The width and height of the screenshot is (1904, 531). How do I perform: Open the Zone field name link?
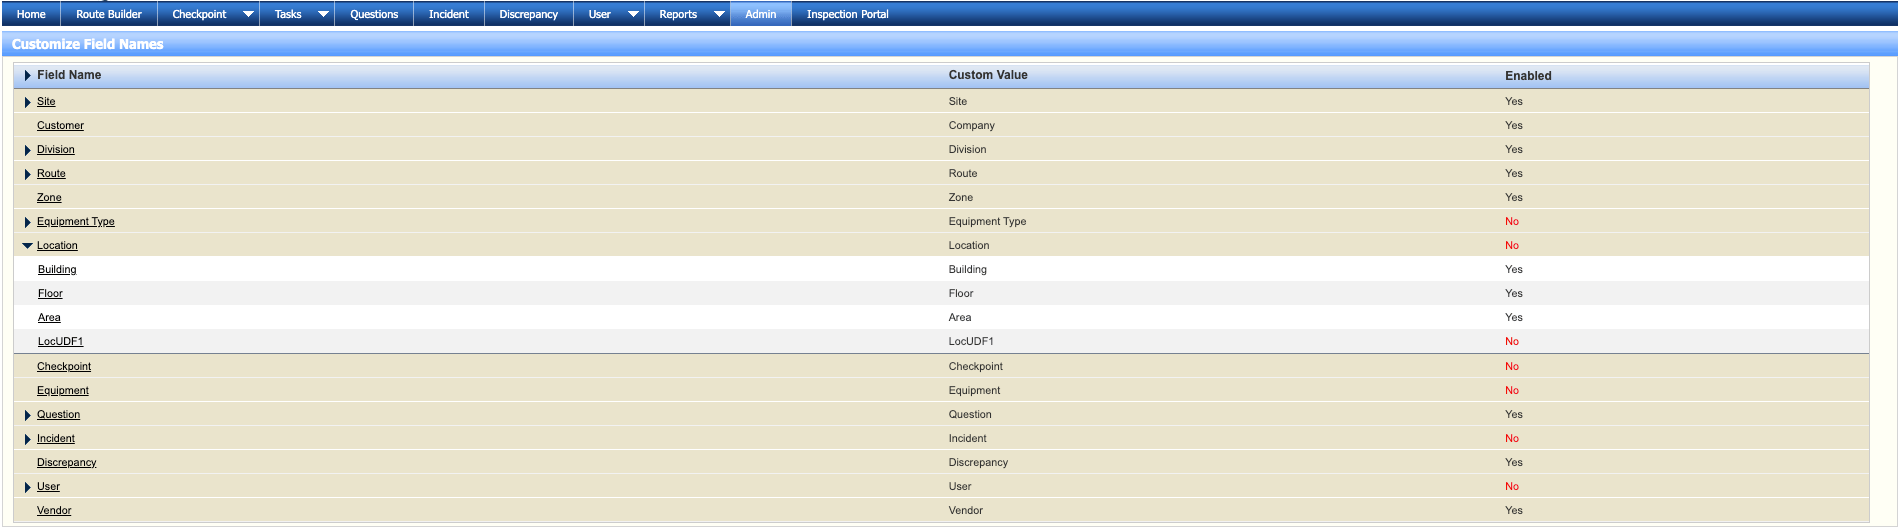(49, 198)
